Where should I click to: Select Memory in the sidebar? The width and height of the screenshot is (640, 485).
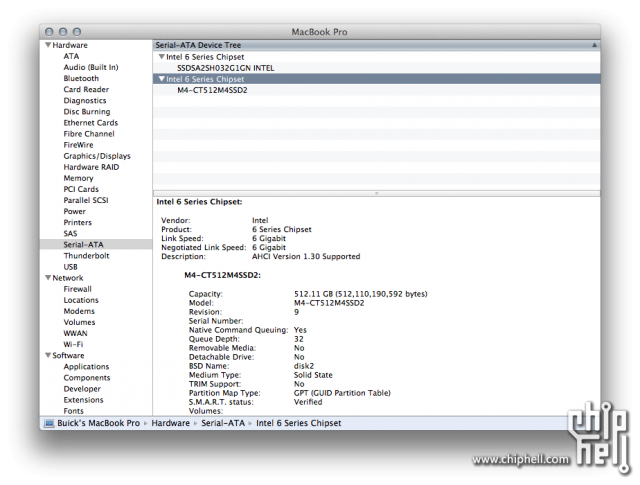click(78, 178)
